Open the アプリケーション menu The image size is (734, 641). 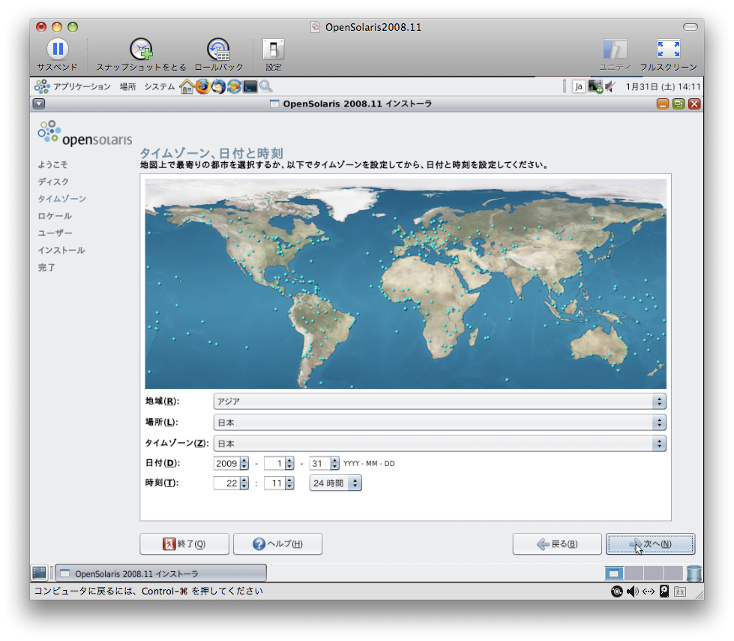[x=81, y=87]
